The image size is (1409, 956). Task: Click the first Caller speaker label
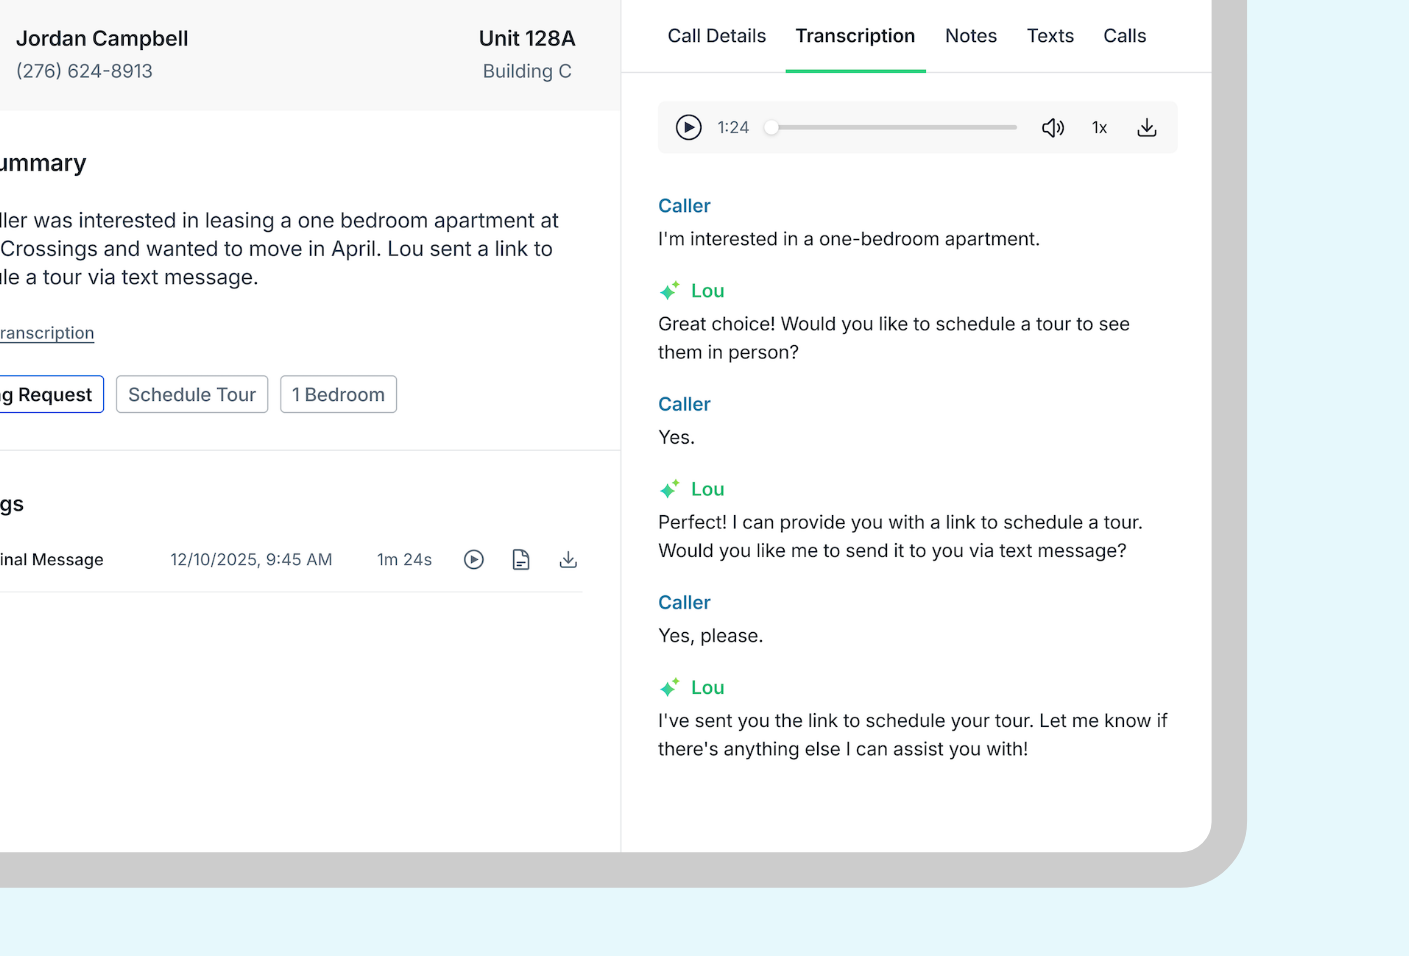coord(684,206)
